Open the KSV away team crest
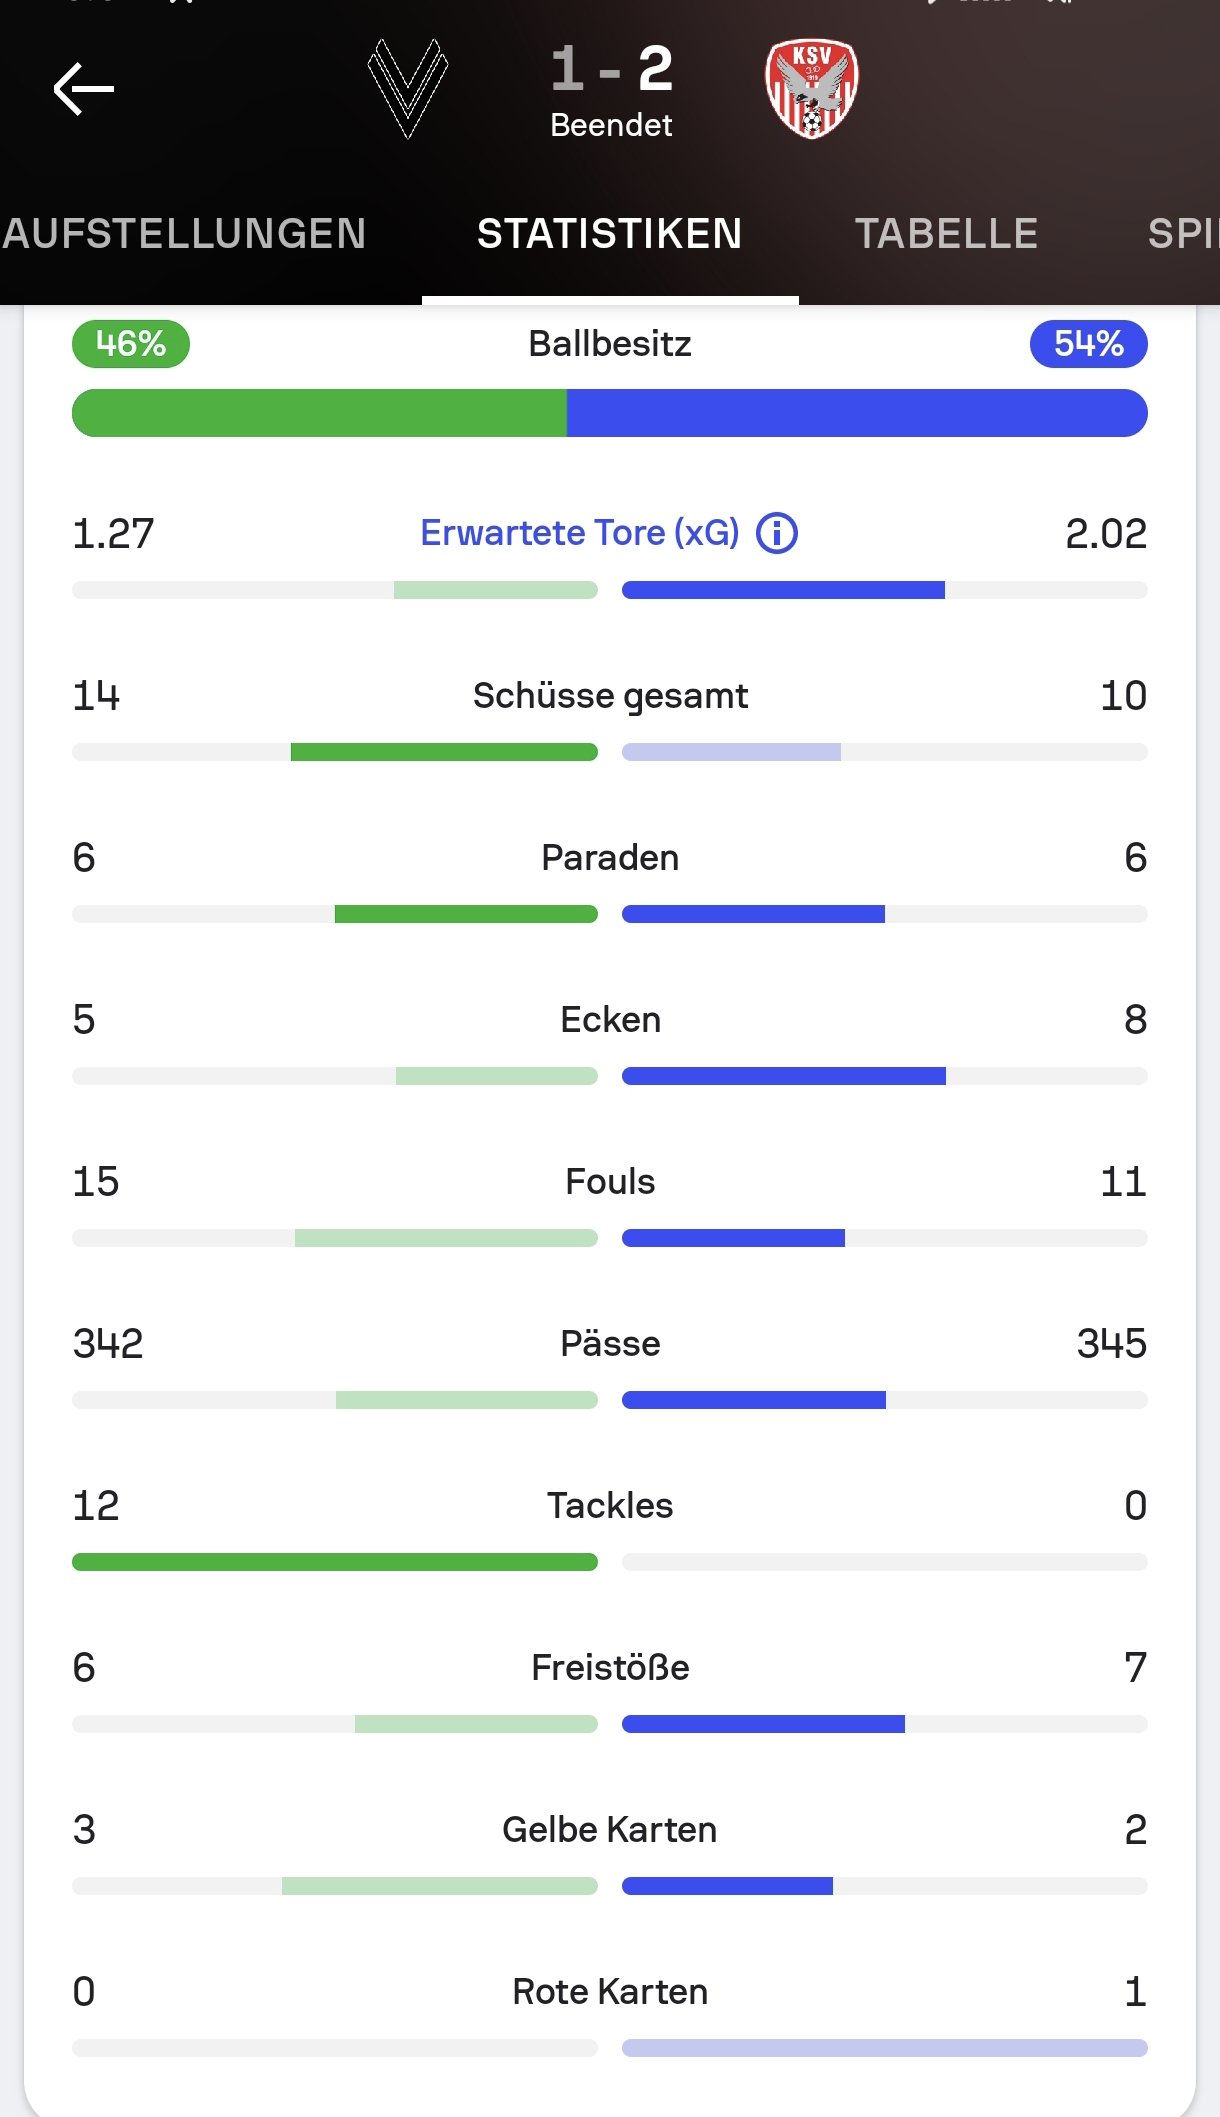Image resolution: width=1220 pixels, height=2117 pixels. (812, 88)
